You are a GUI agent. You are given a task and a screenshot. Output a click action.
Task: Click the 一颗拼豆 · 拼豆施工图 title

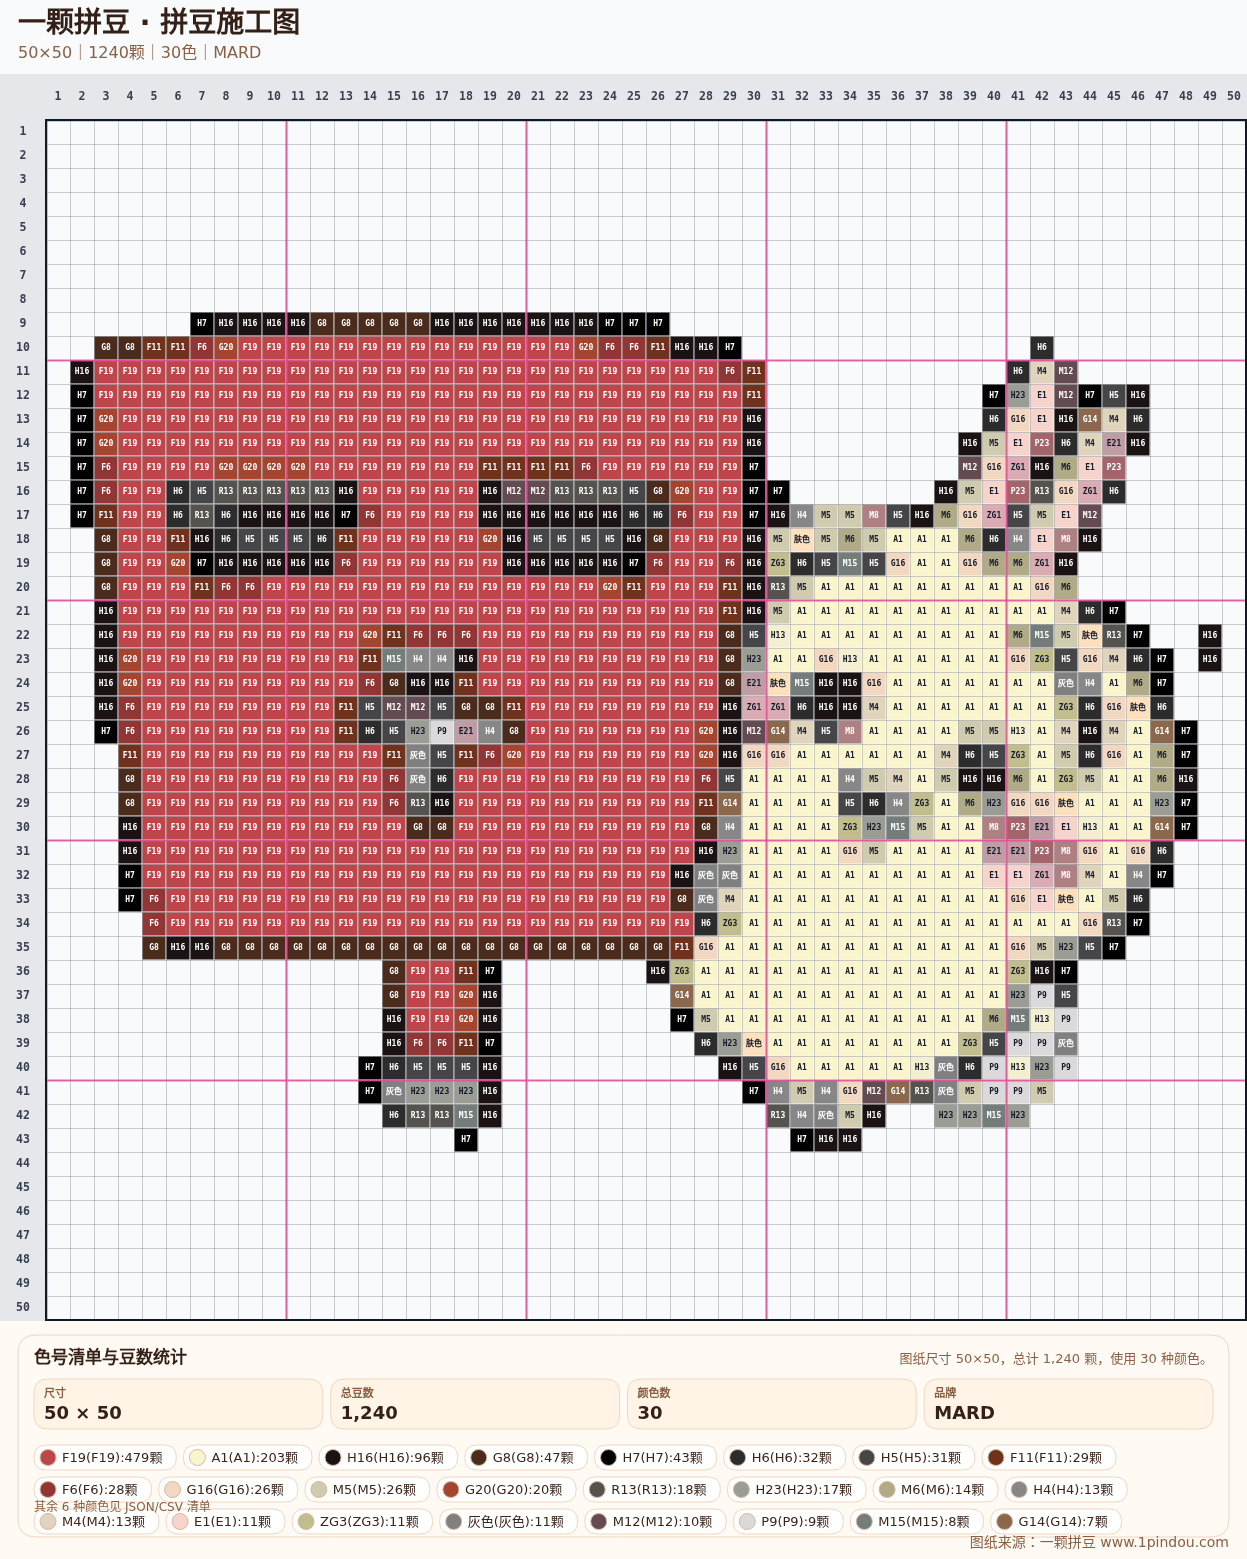(x=158, y=22)
